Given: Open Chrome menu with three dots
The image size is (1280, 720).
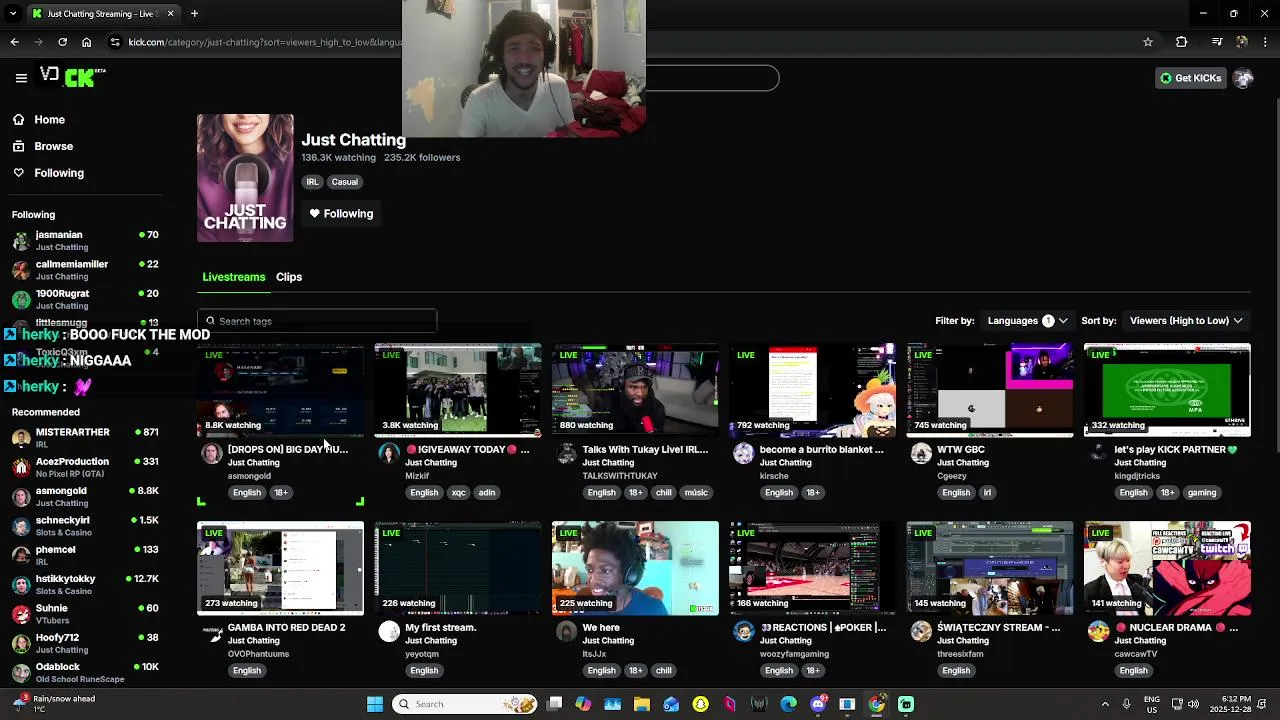Looking at the screenshot, I should (x=1266, y=42).
